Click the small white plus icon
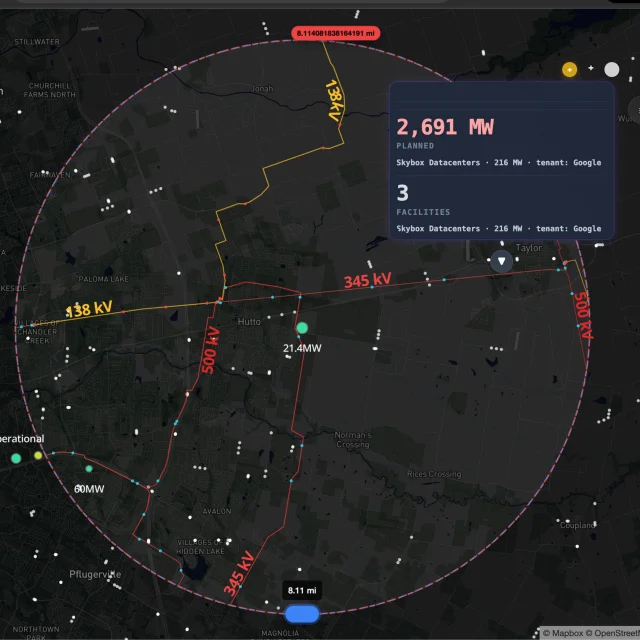 (x=591, y=68)
